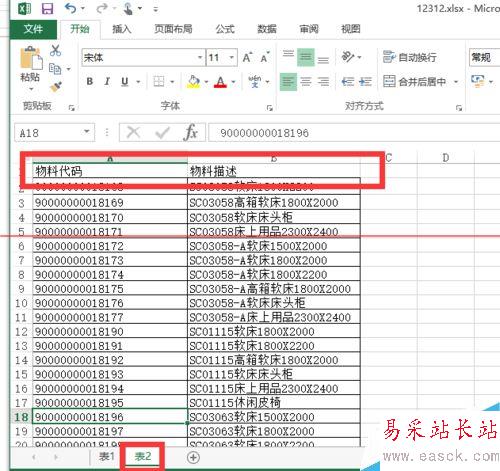Click the fill color bucket swatch
500x471 pixels.
pyautogui.click(x=194, y=81)
